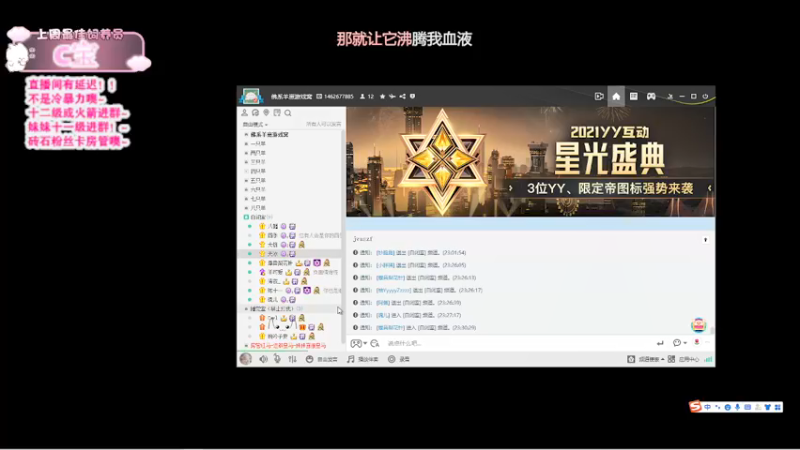Focus the chat message input field
Screen dimensions: 800x450
[x=518, y=343]
